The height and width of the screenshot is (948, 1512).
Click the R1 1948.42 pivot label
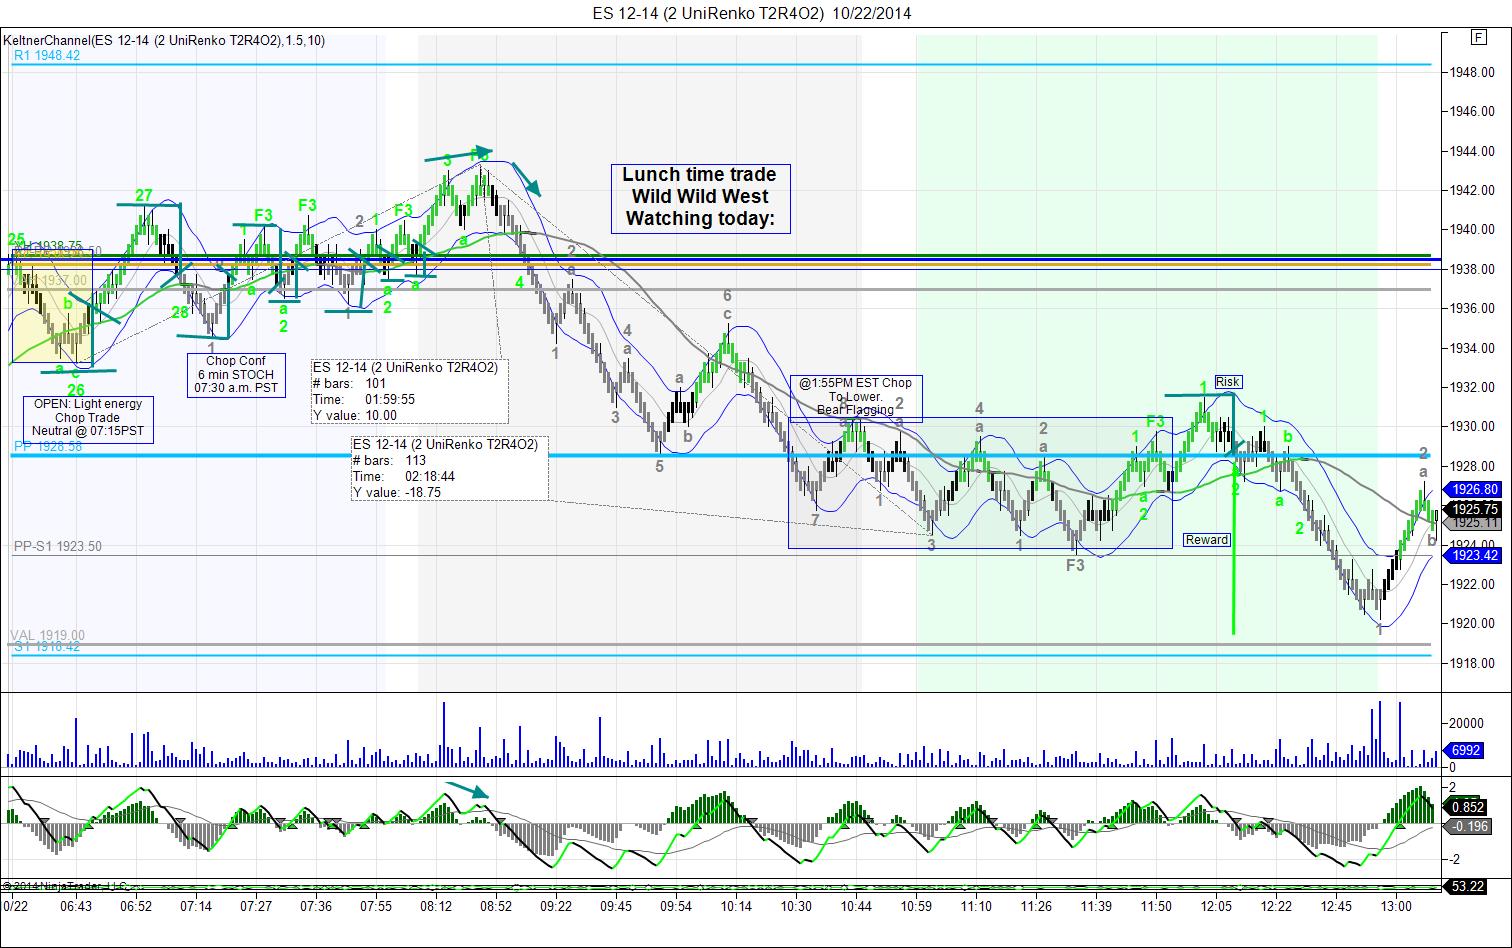[x=47, y=56]
